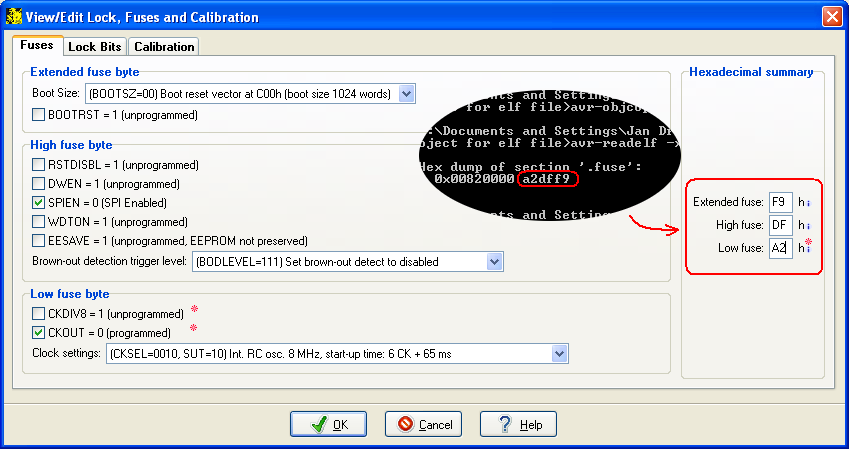Uncheck the SPIEN fuse checkbox

[x=39, y=203]
